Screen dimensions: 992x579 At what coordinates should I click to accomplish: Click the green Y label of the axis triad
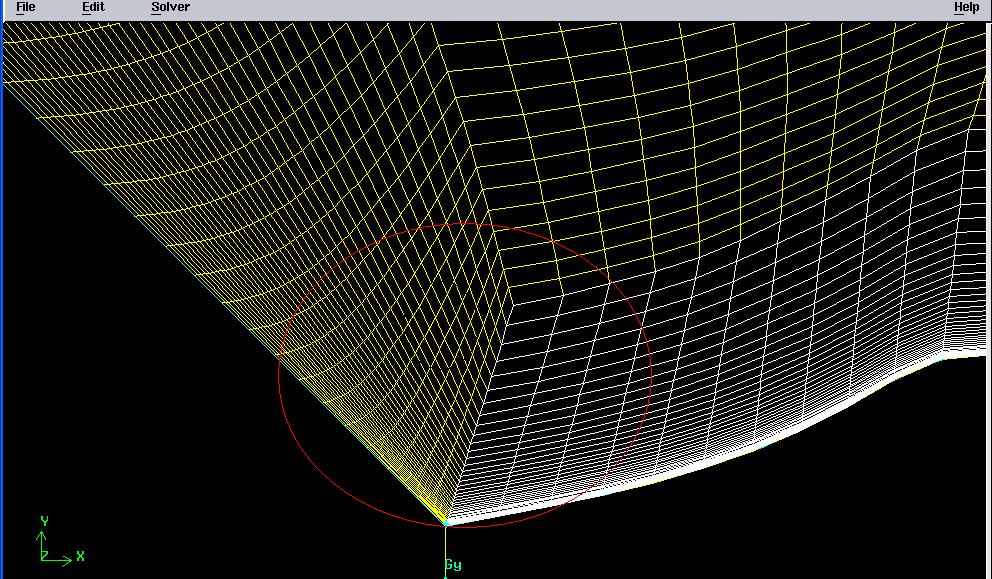44,521
